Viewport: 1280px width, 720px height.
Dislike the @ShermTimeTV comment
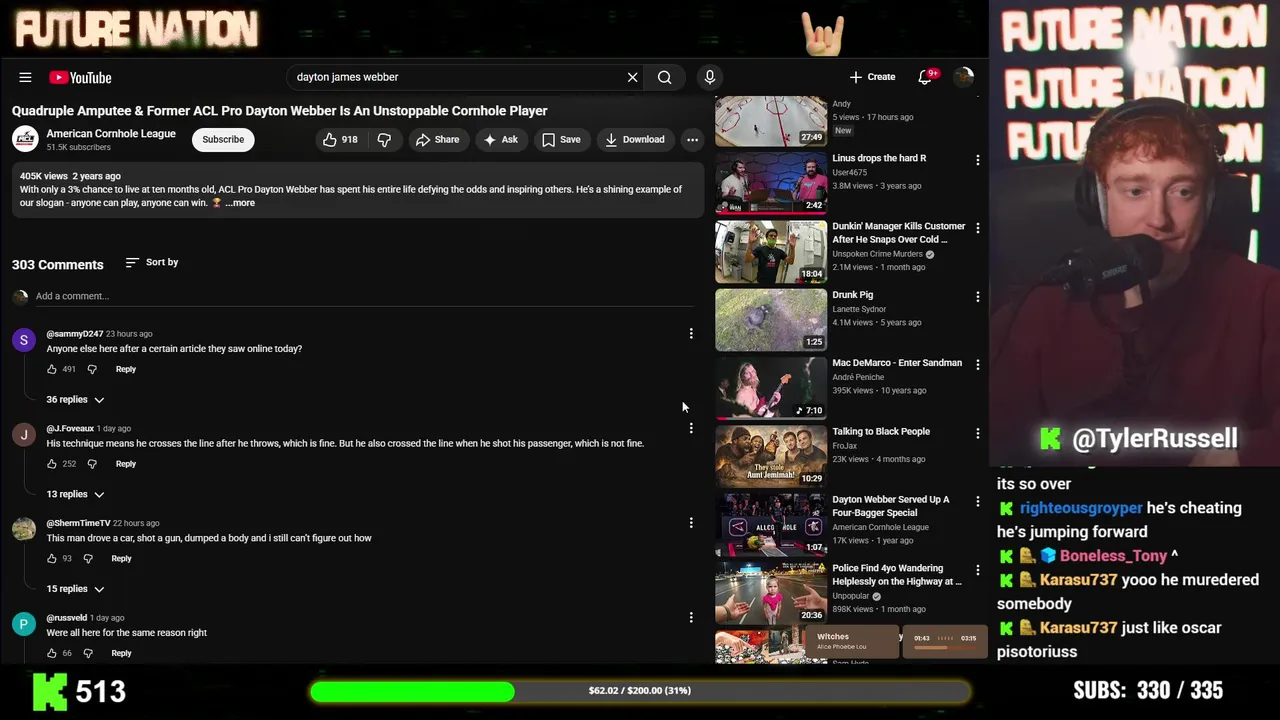pos(88,558)
